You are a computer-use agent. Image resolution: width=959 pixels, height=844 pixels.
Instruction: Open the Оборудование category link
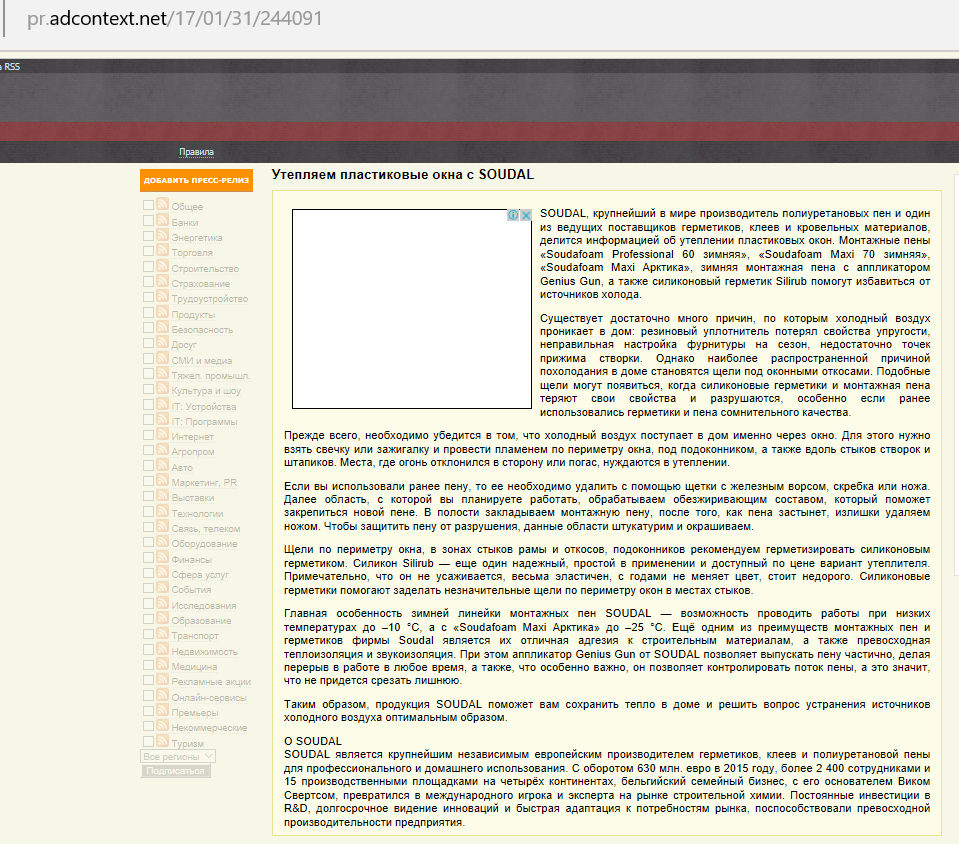point(204,544)
